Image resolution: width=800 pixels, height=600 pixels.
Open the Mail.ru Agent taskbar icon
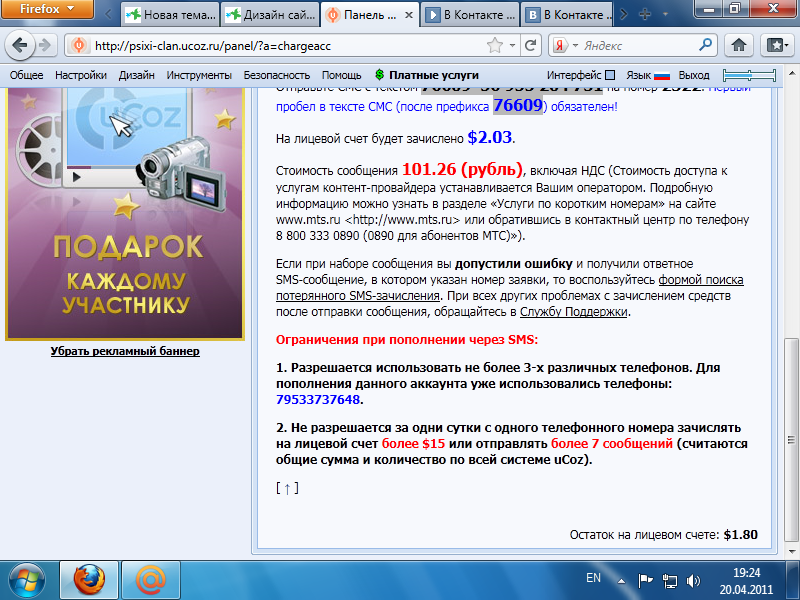click(151, 581)
